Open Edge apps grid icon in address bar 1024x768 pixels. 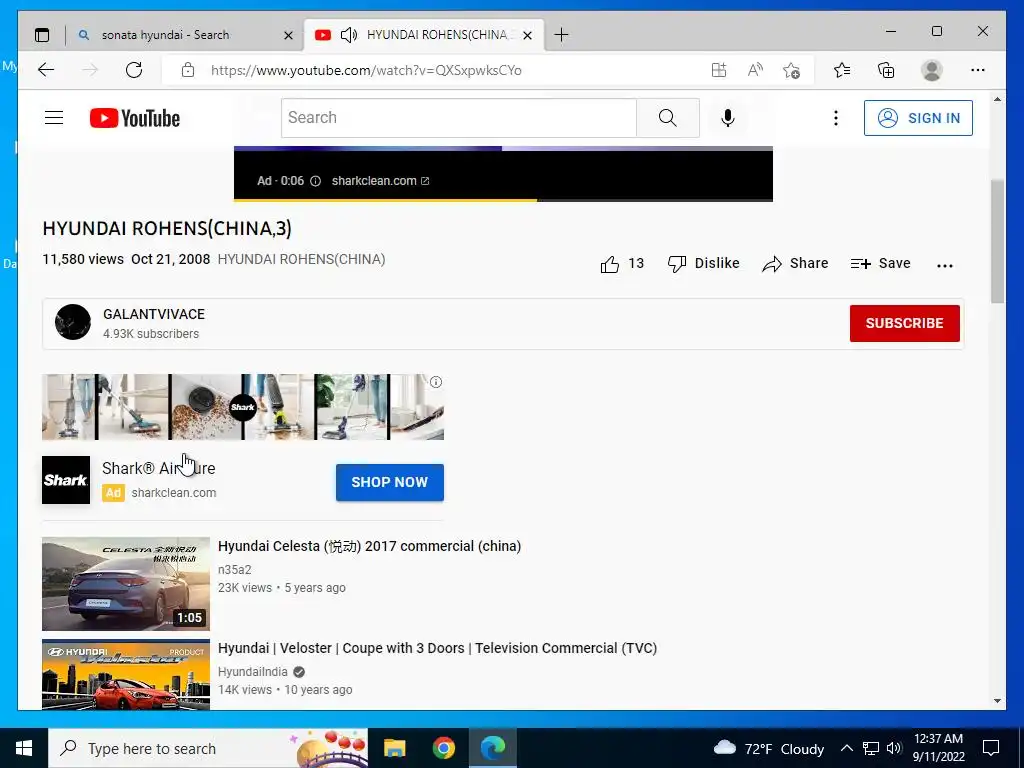[x=718, y=70]
